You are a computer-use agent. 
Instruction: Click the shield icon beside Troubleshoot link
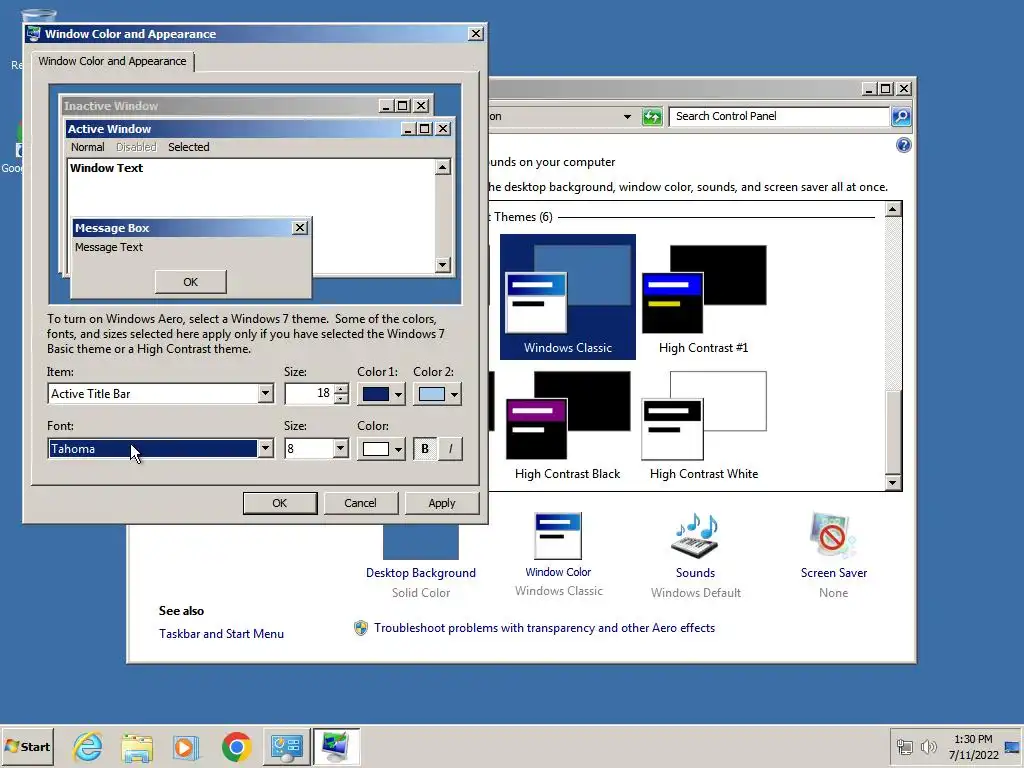click(x=360, y=628)
